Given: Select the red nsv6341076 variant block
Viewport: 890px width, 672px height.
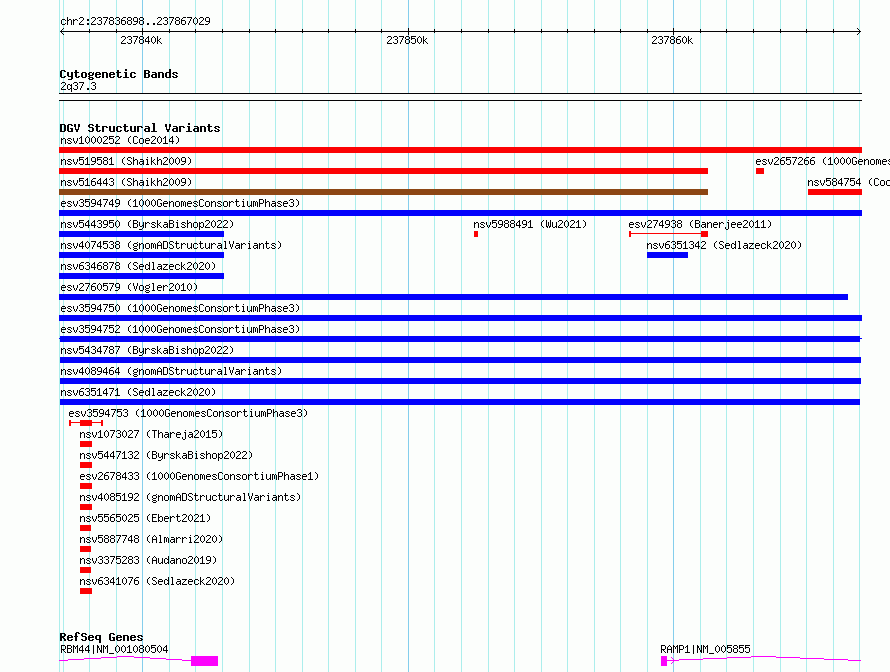Looking at the screenshot, I should [86, 591].
